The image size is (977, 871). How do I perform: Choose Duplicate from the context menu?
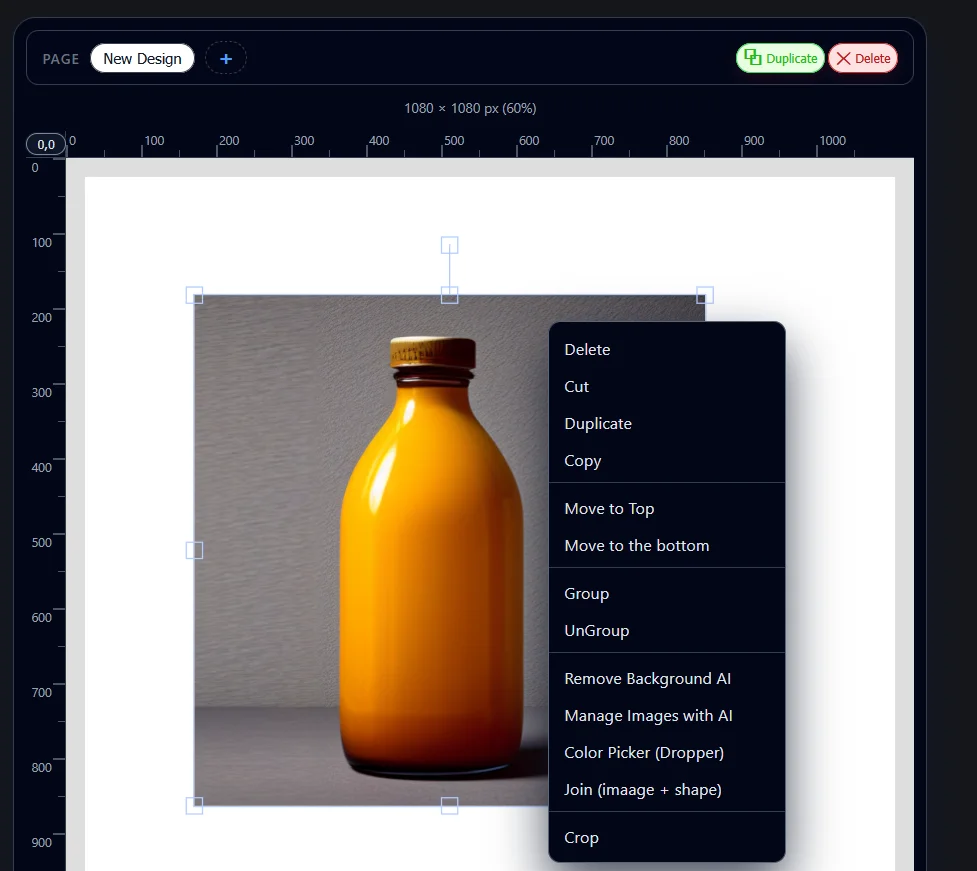pos(667,424)
